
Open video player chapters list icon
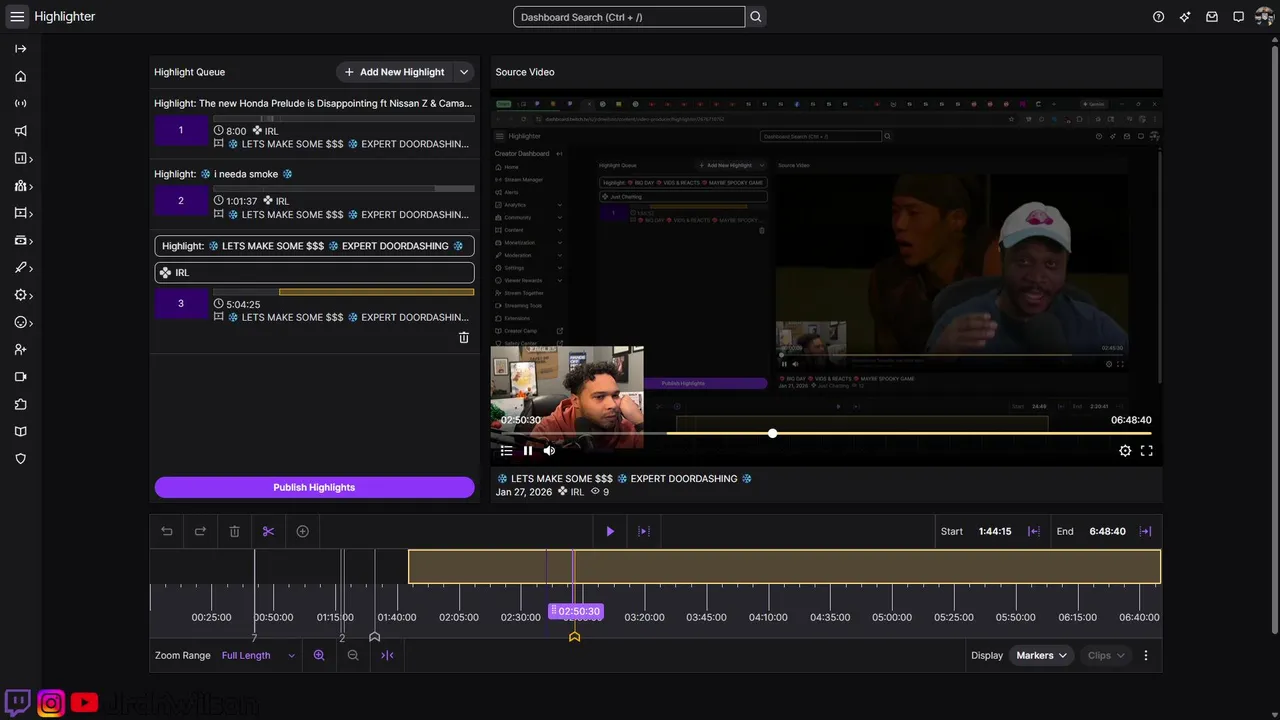coord(507,450)
